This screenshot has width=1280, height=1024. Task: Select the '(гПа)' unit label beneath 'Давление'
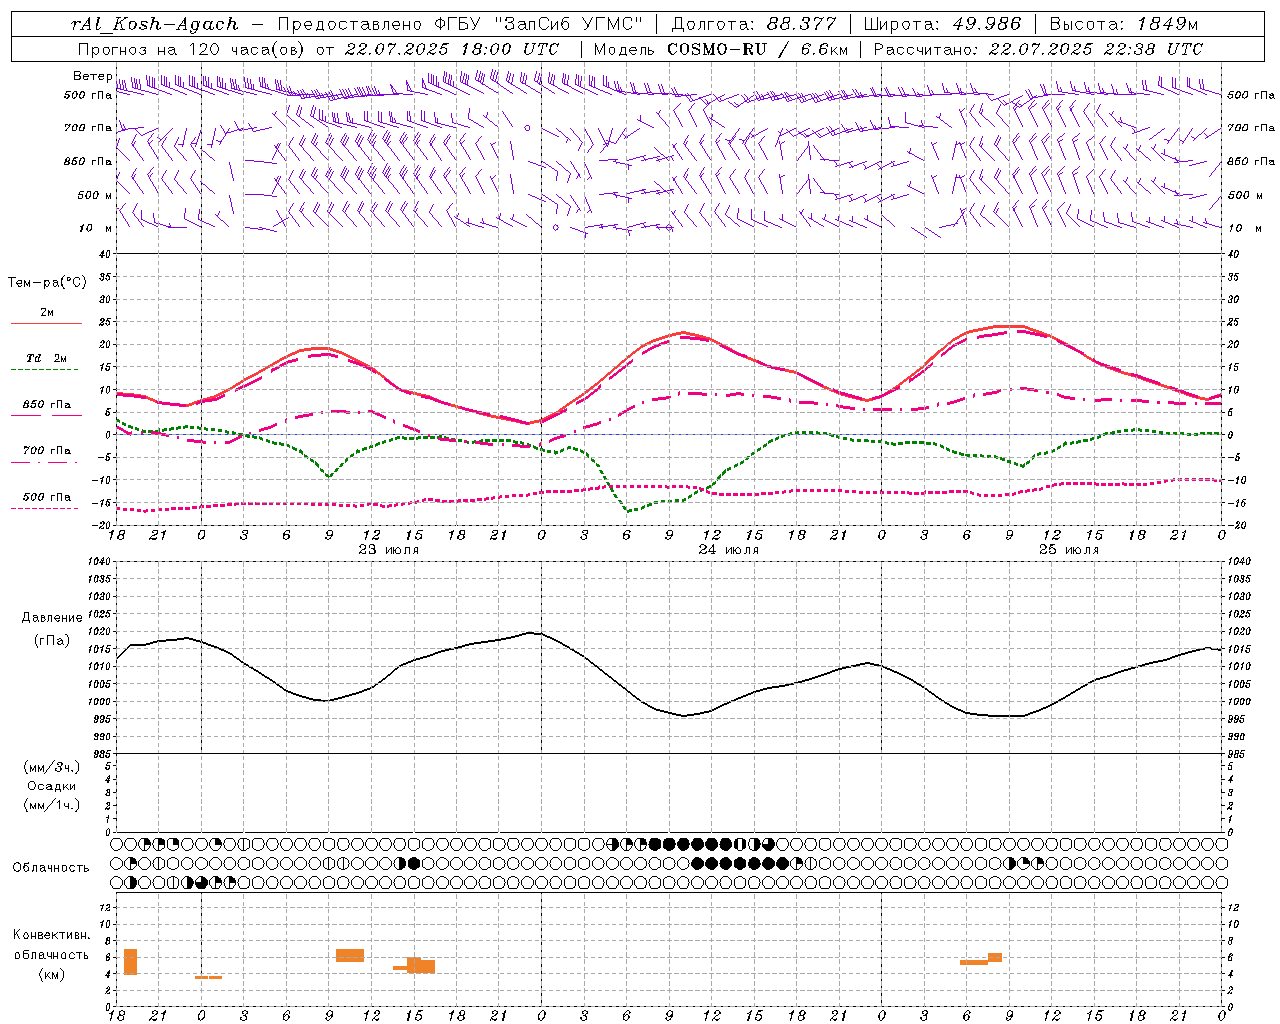[x=52, y=641]
